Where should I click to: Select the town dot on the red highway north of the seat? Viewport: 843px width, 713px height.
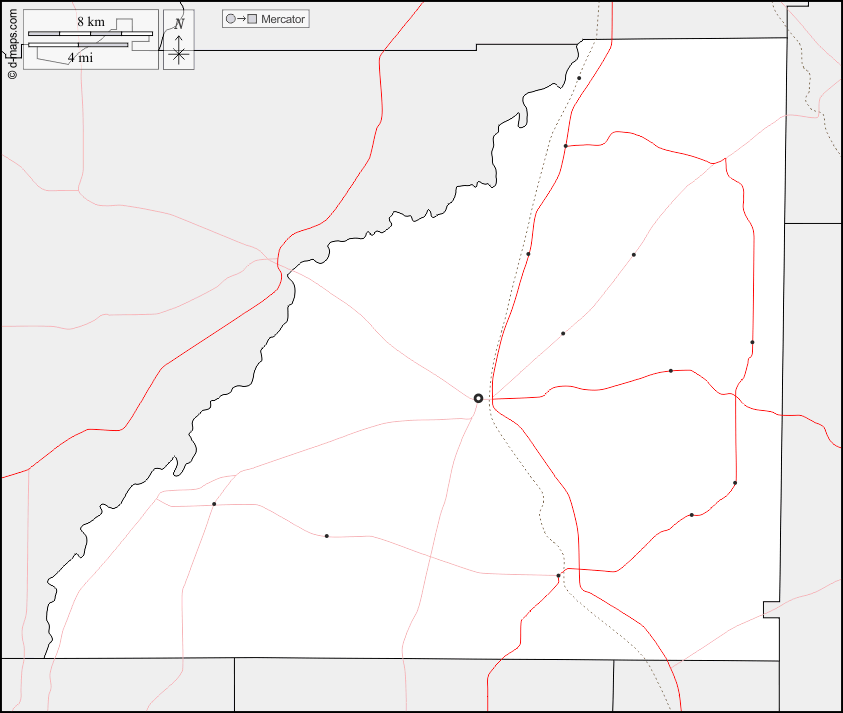click(528, 254)
